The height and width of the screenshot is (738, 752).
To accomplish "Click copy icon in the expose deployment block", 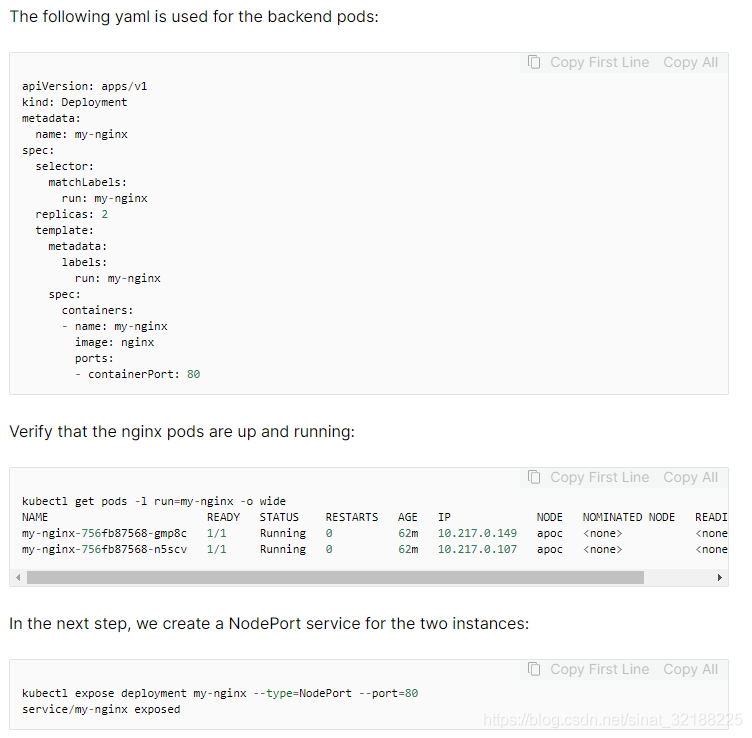I will point(535,669).
